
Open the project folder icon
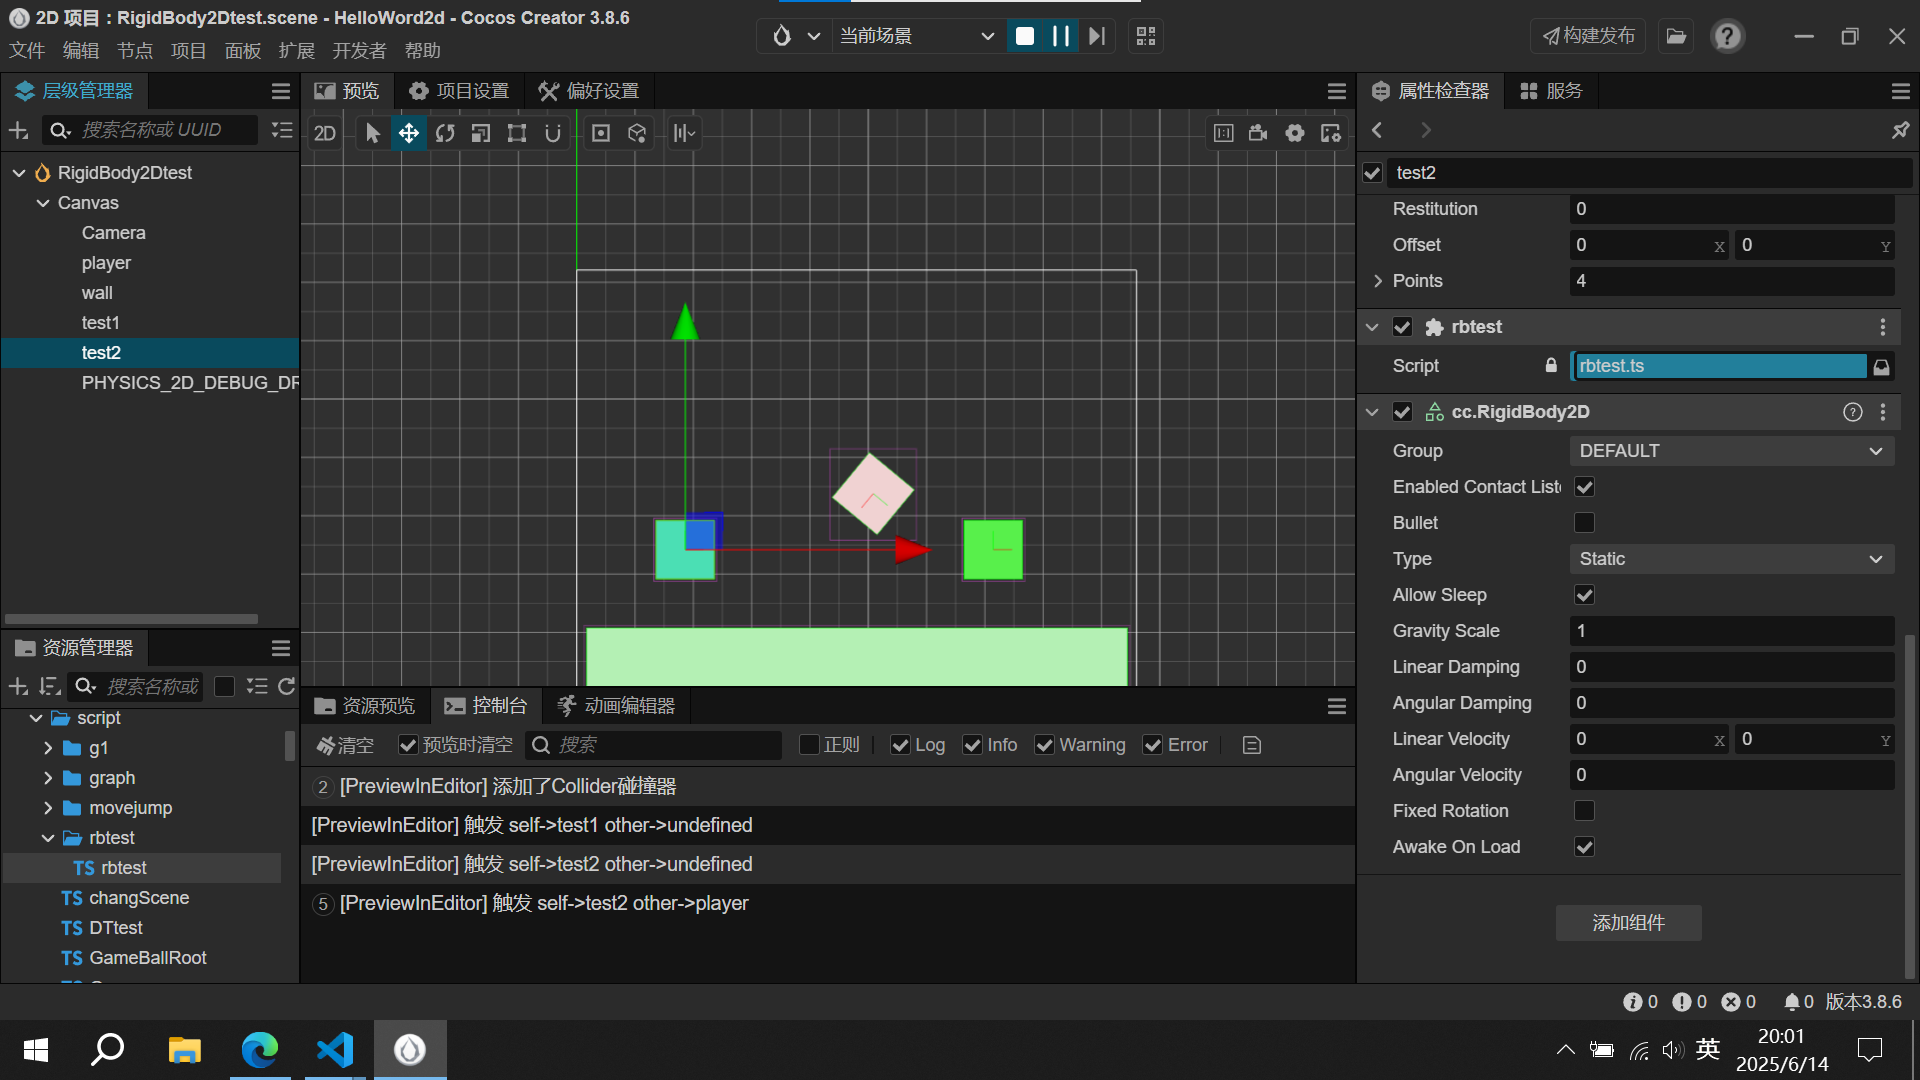tap(1676, 36)
